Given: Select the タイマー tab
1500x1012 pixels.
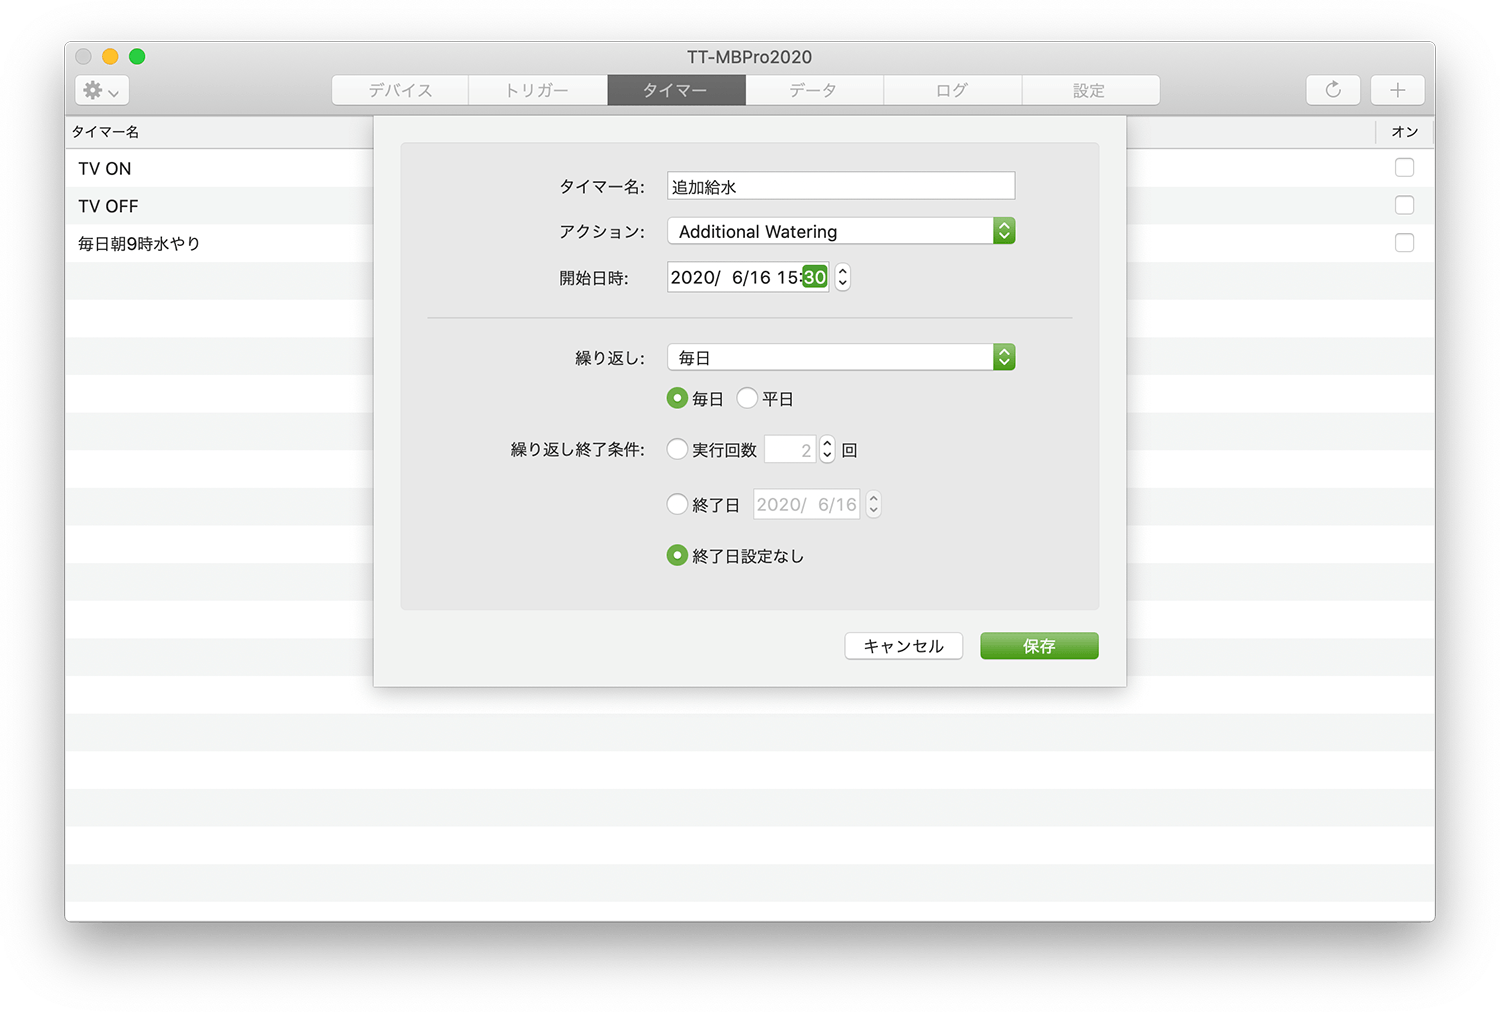Looking at the screenshot, I should [x=676, y=90].
